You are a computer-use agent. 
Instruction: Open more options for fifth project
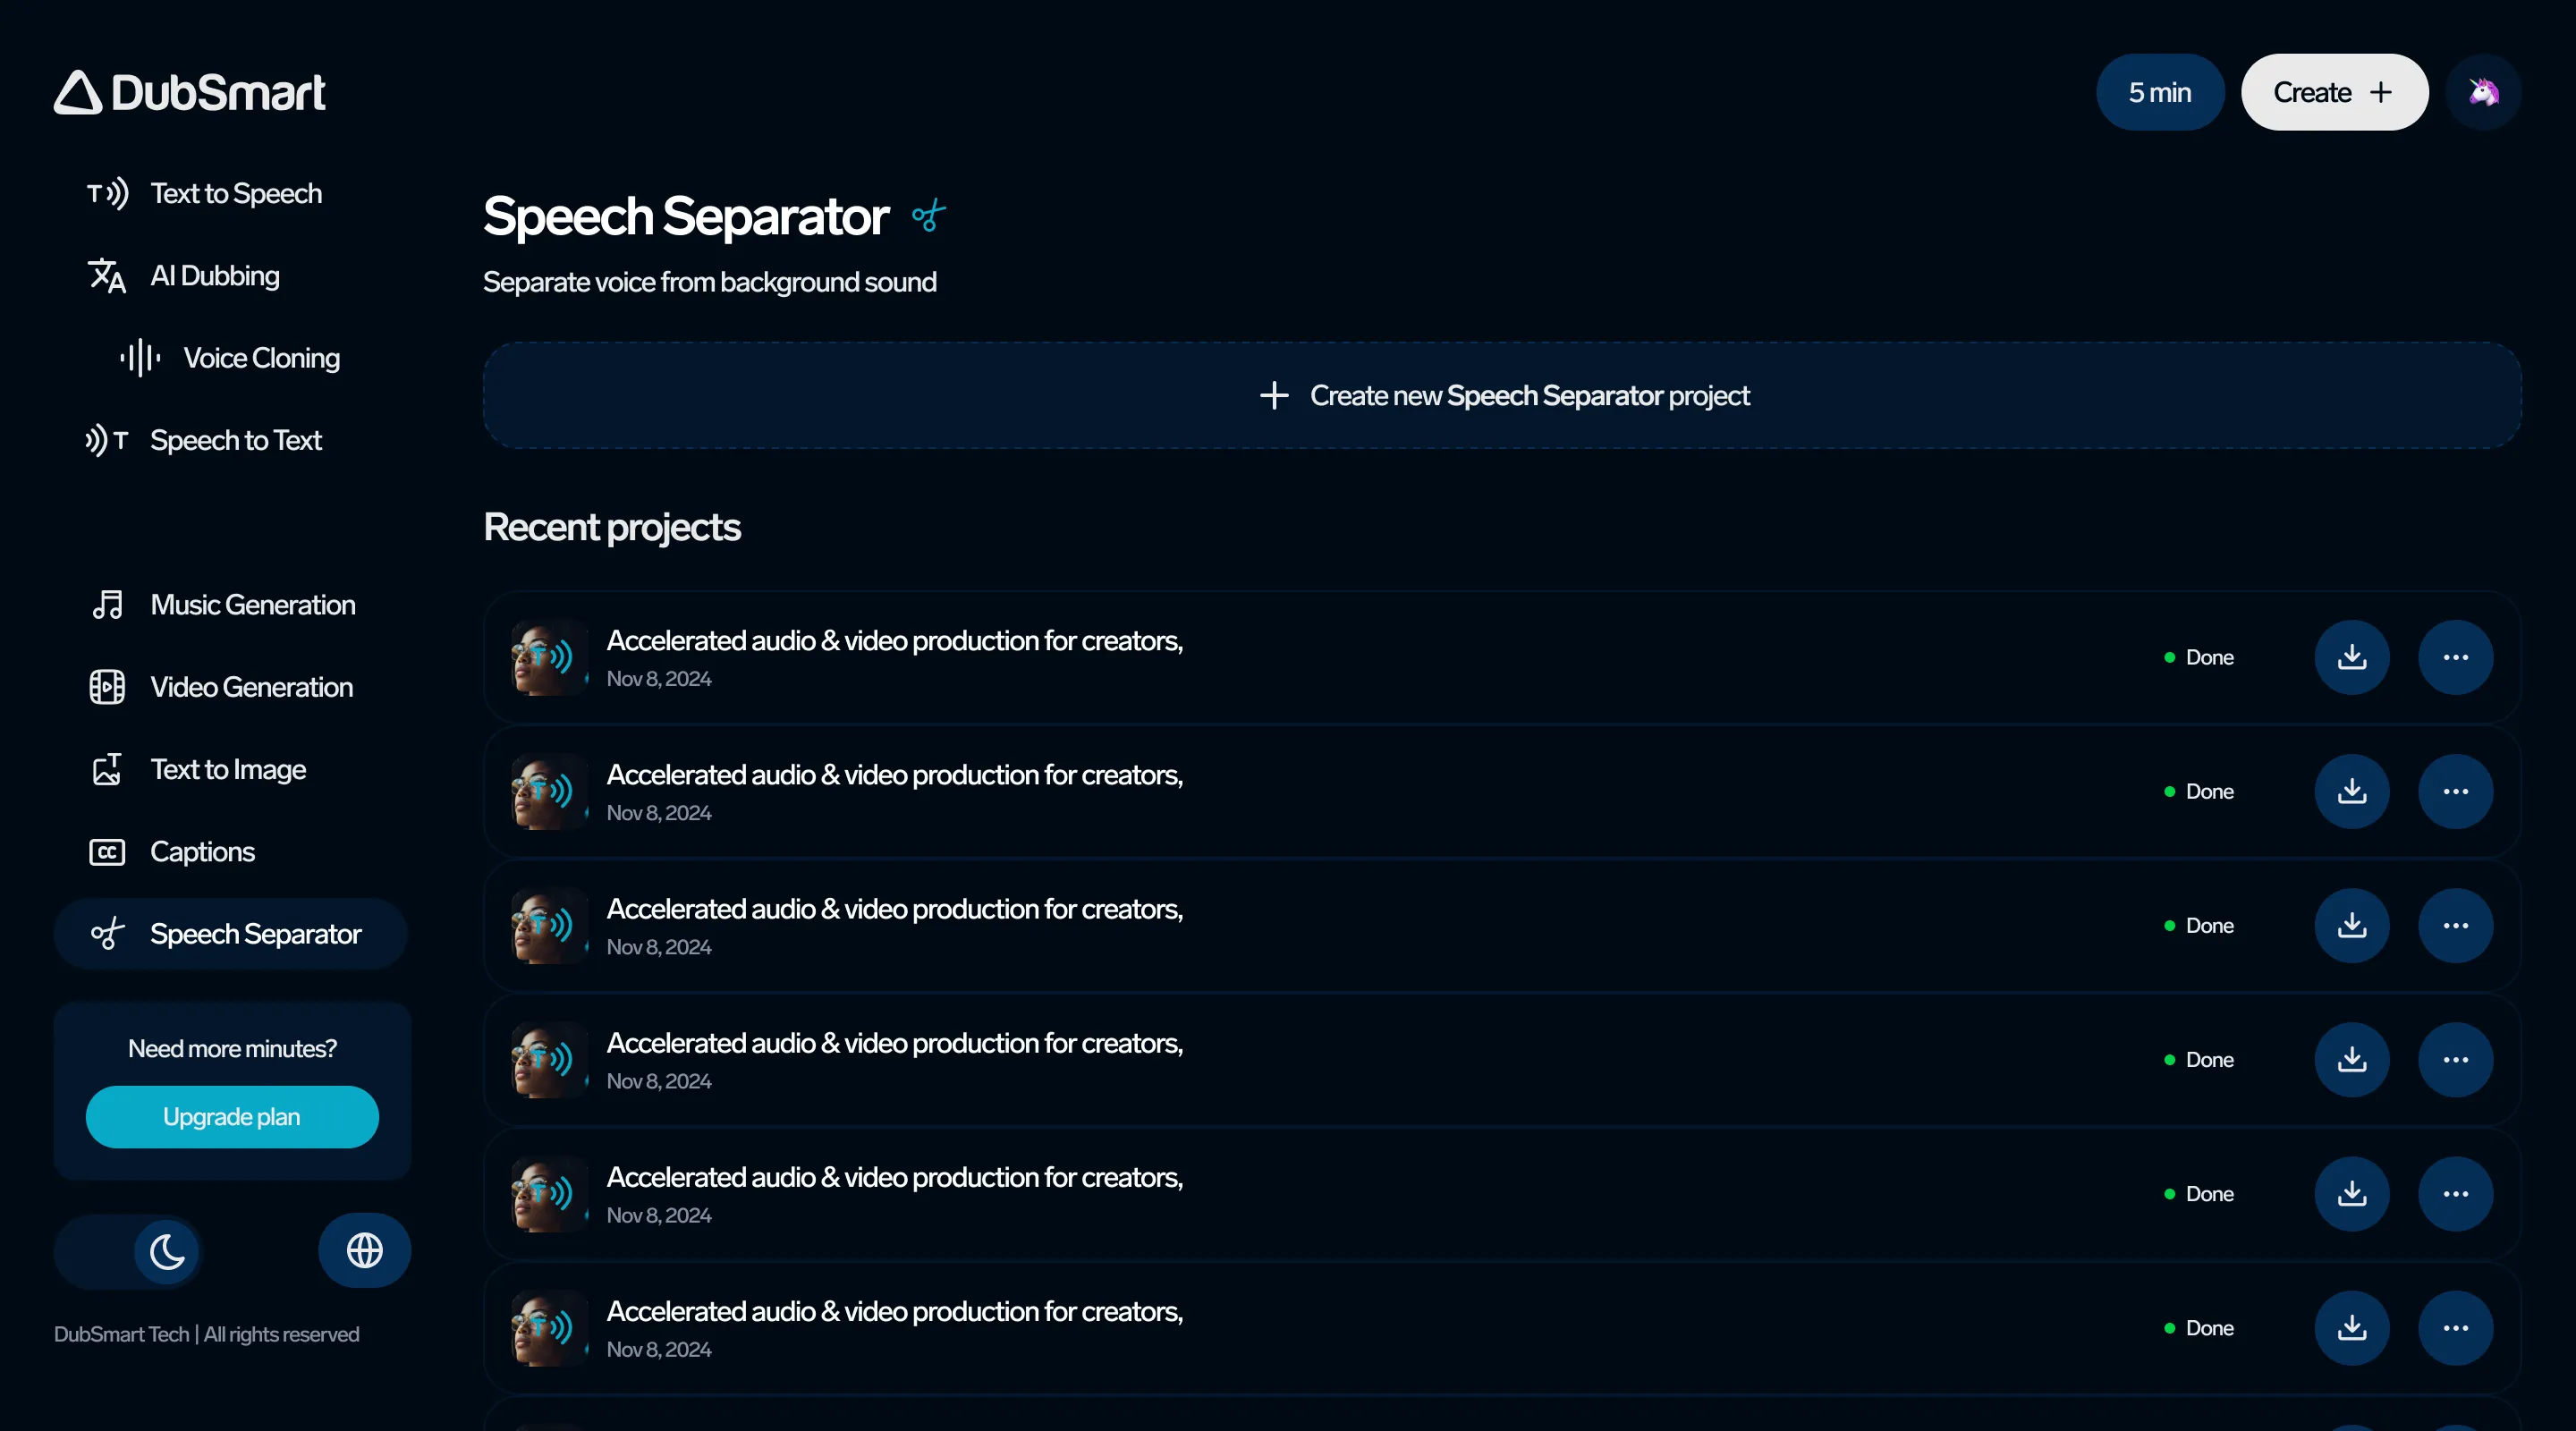tap(2456, 1194)
